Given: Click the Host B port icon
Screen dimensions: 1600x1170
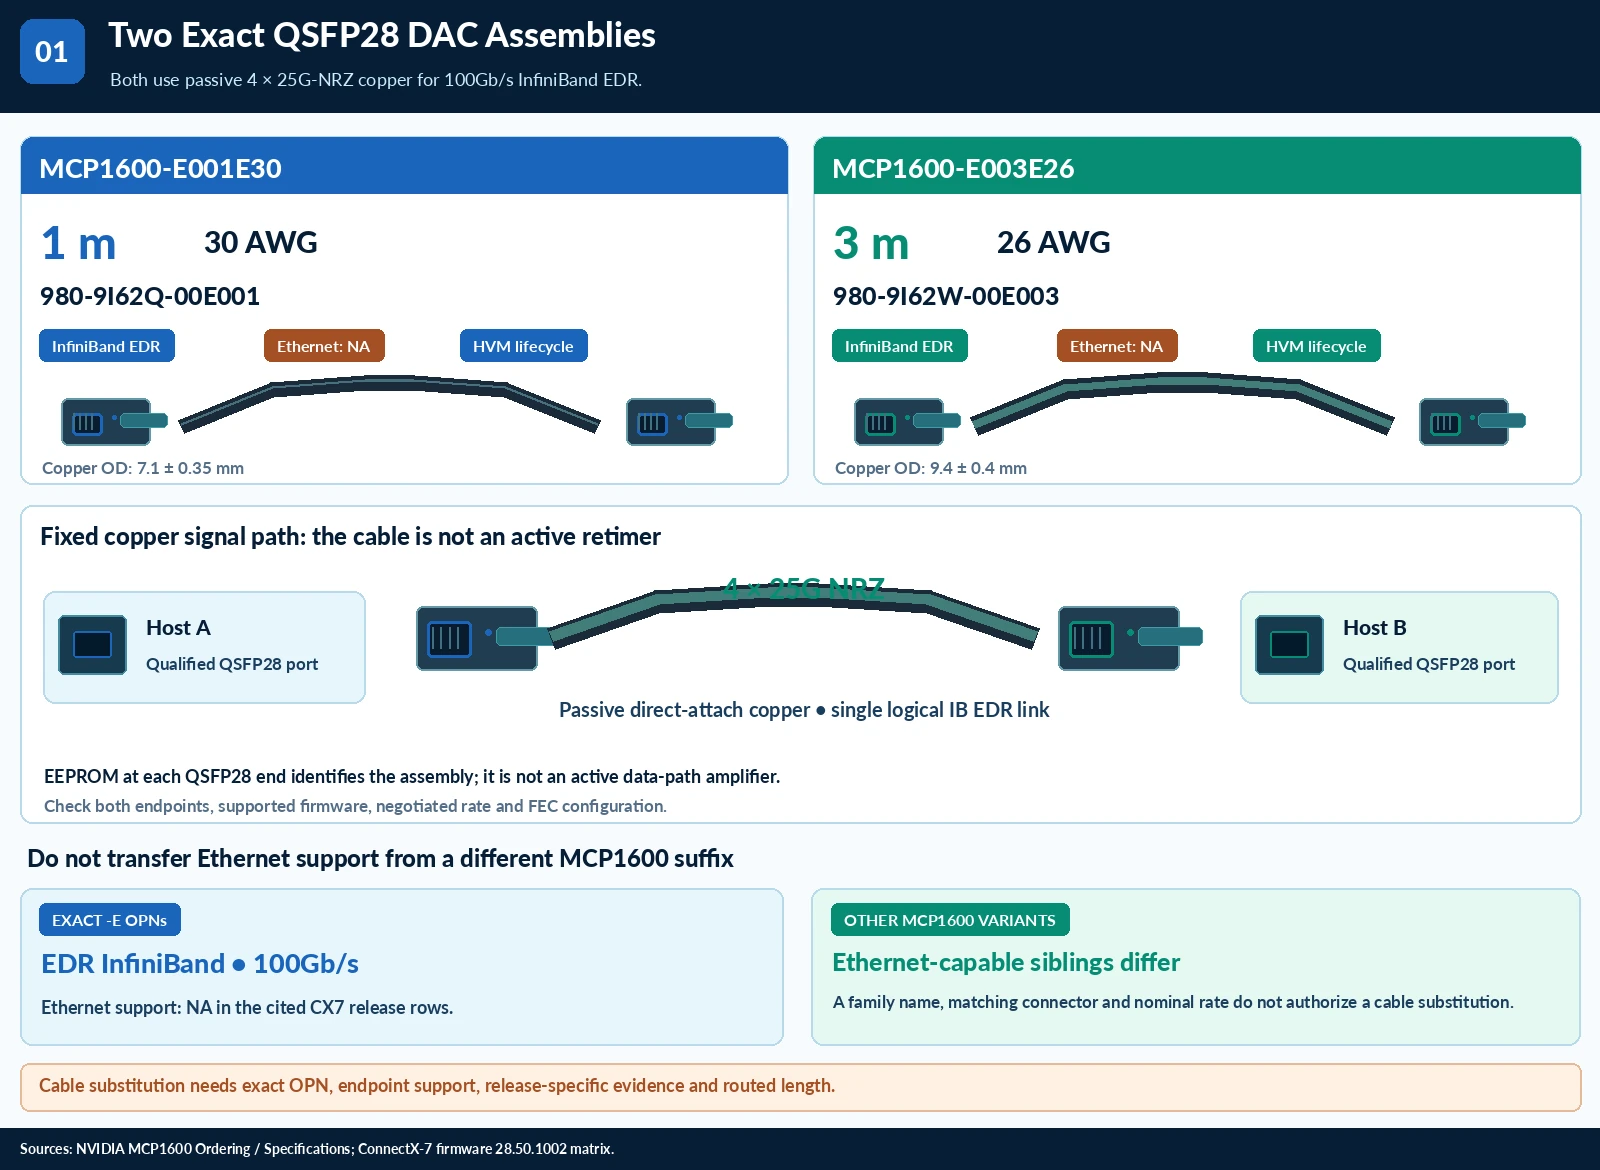Looking at the screenshot, I should [1289, 645].
